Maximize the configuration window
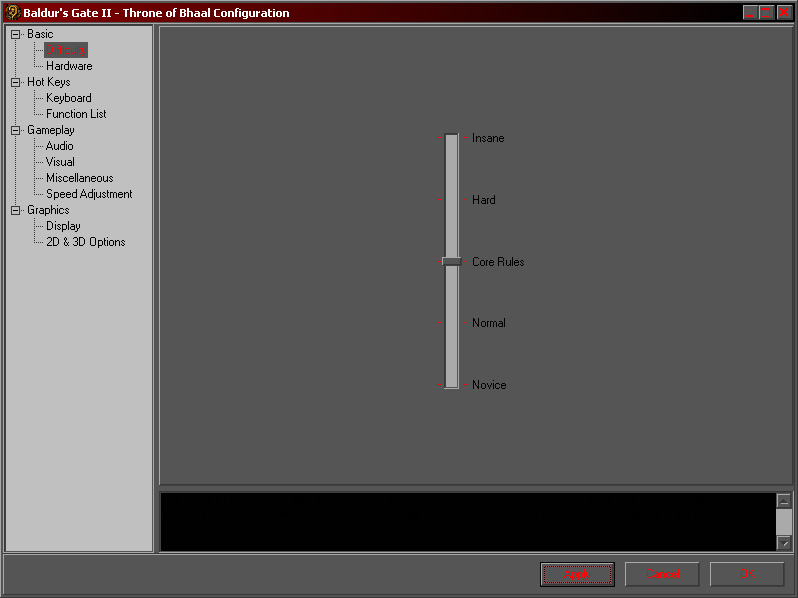 766,12
